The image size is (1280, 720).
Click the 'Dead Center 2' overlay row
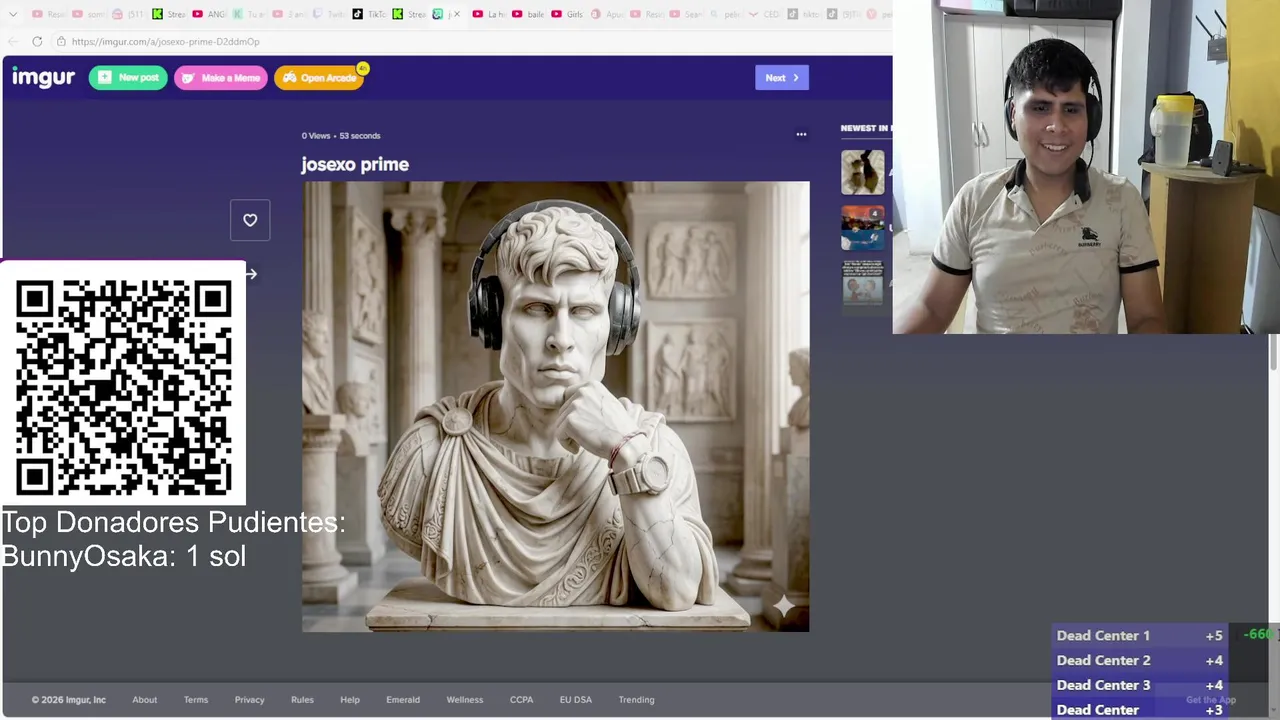pyautogui.click(x=1140, y=660)
